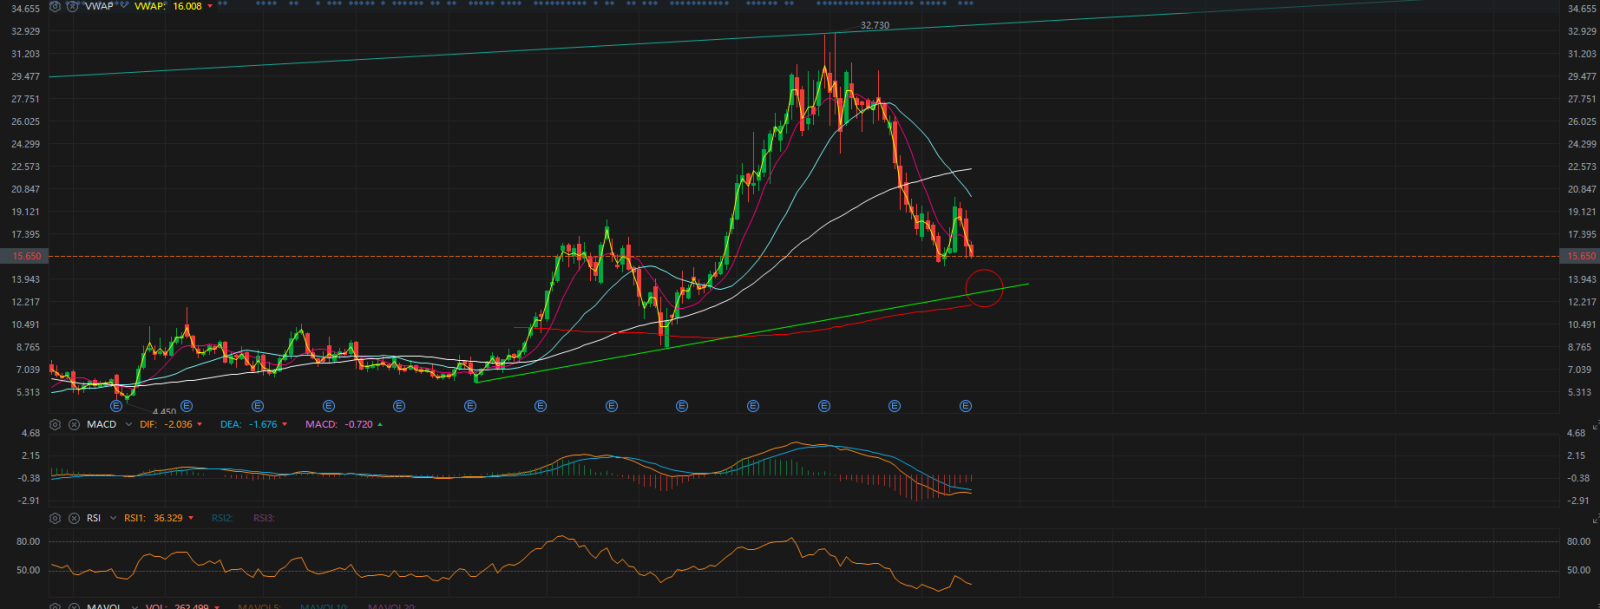Select the red circle drawing on the chart
Viewport: 1600px width, 609px height.
pyautogui.click(x=984, y=288)
